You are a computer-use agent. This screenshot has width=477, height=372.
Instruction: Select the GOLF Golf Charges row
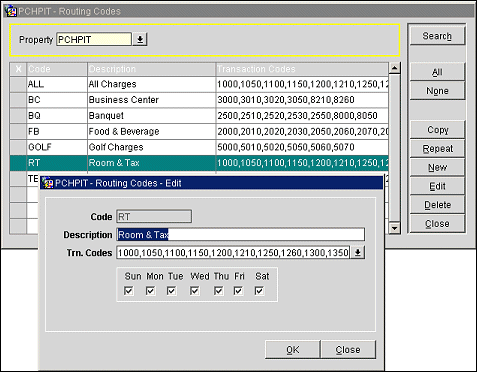[199, 147]
